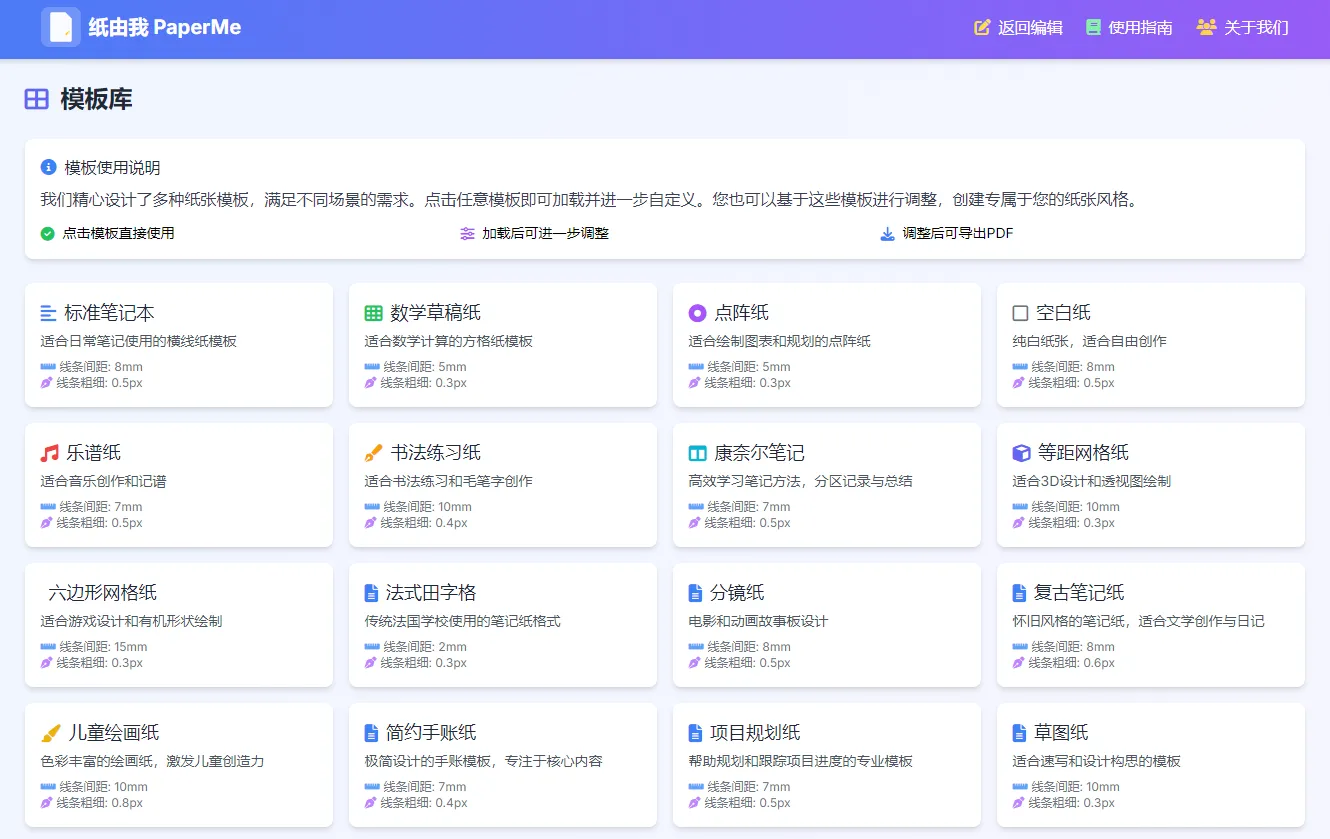Click the purple dot icon on 点阵纸

coord(697,313)
